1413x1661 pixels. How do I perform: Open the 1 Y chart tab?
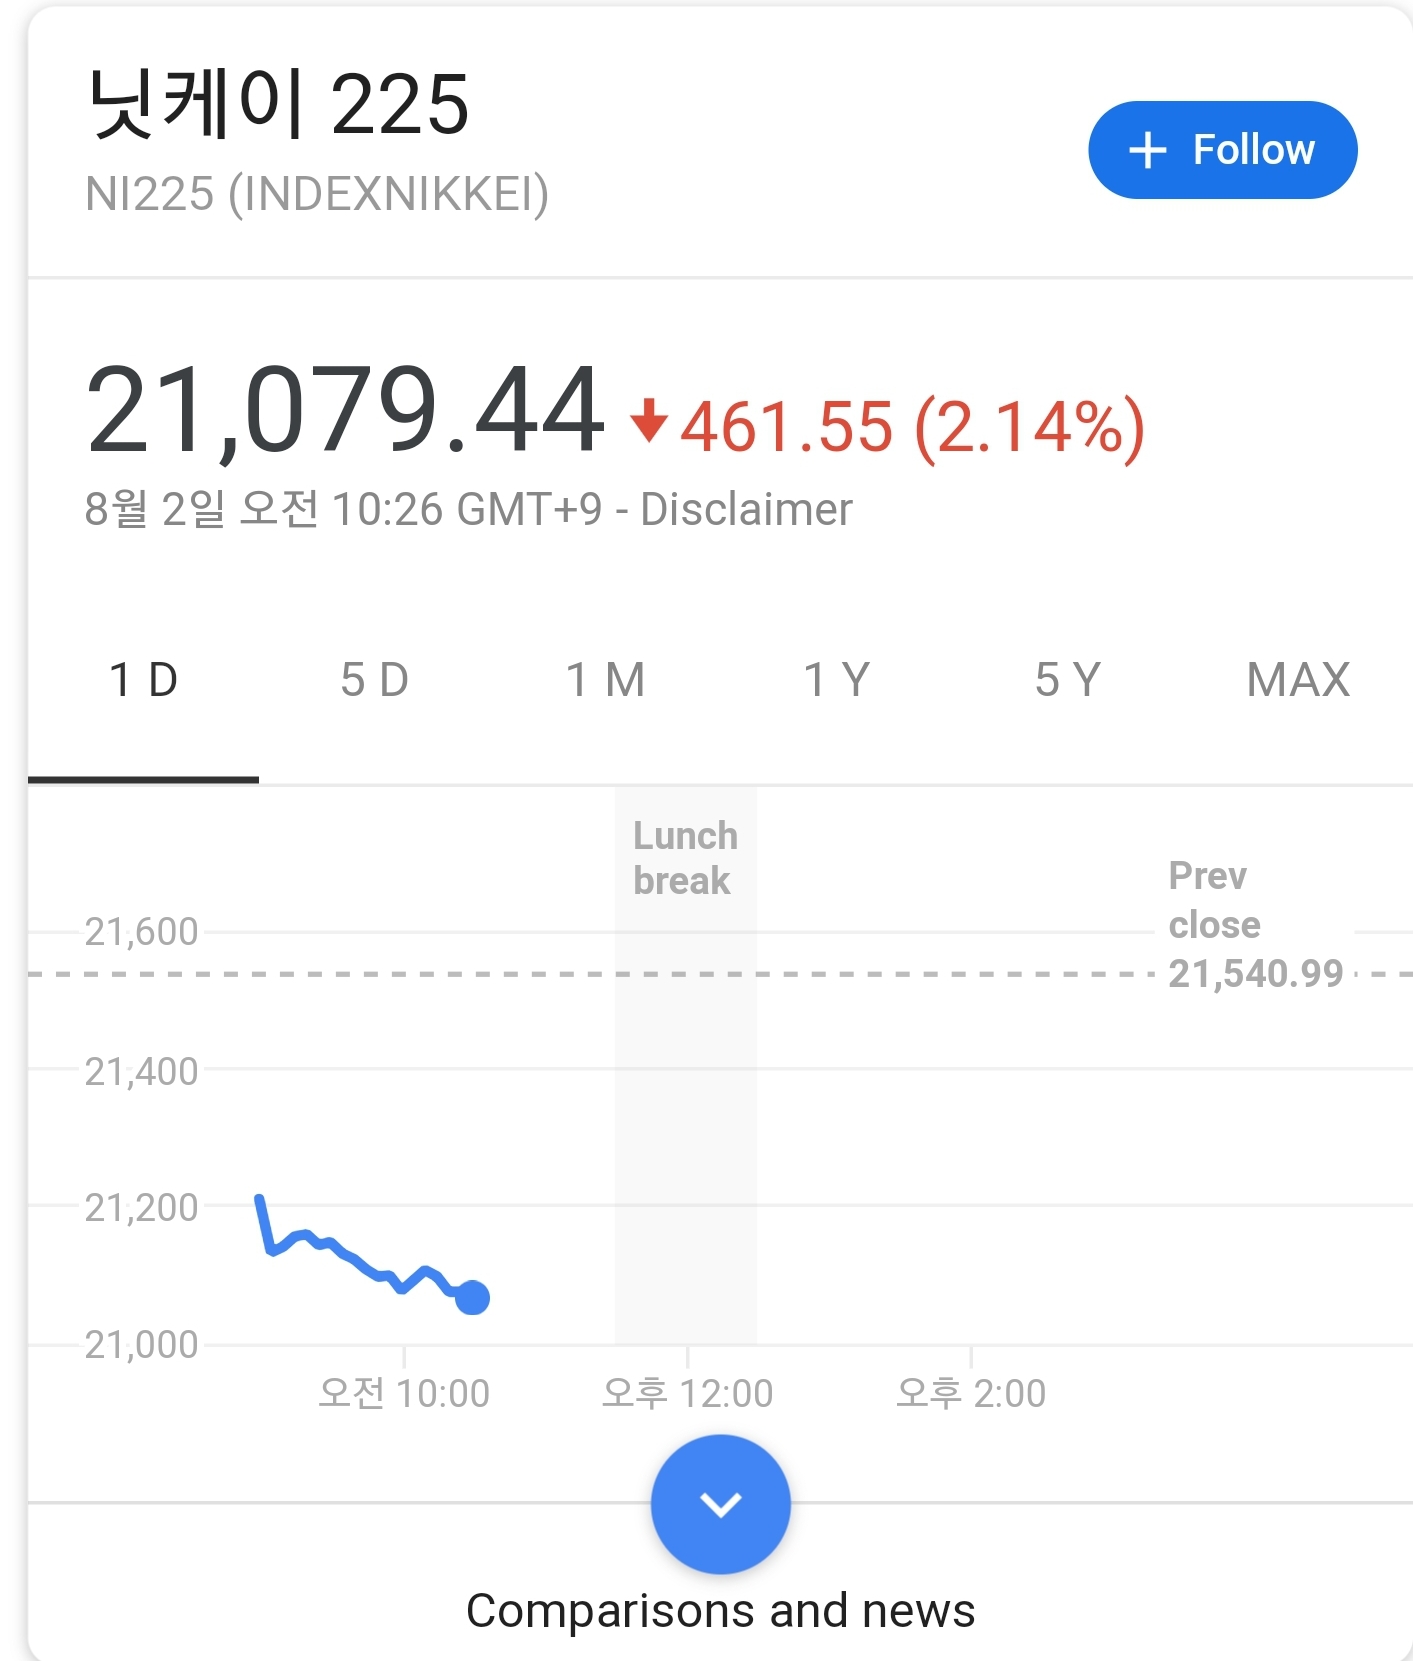click(836, 681)
